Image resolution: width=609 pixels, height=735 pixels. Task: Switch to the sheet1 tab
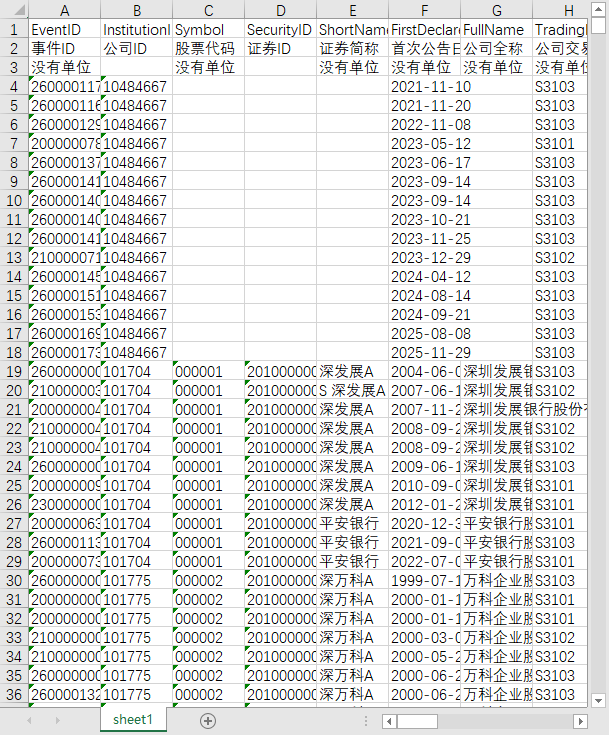[133, 720]
